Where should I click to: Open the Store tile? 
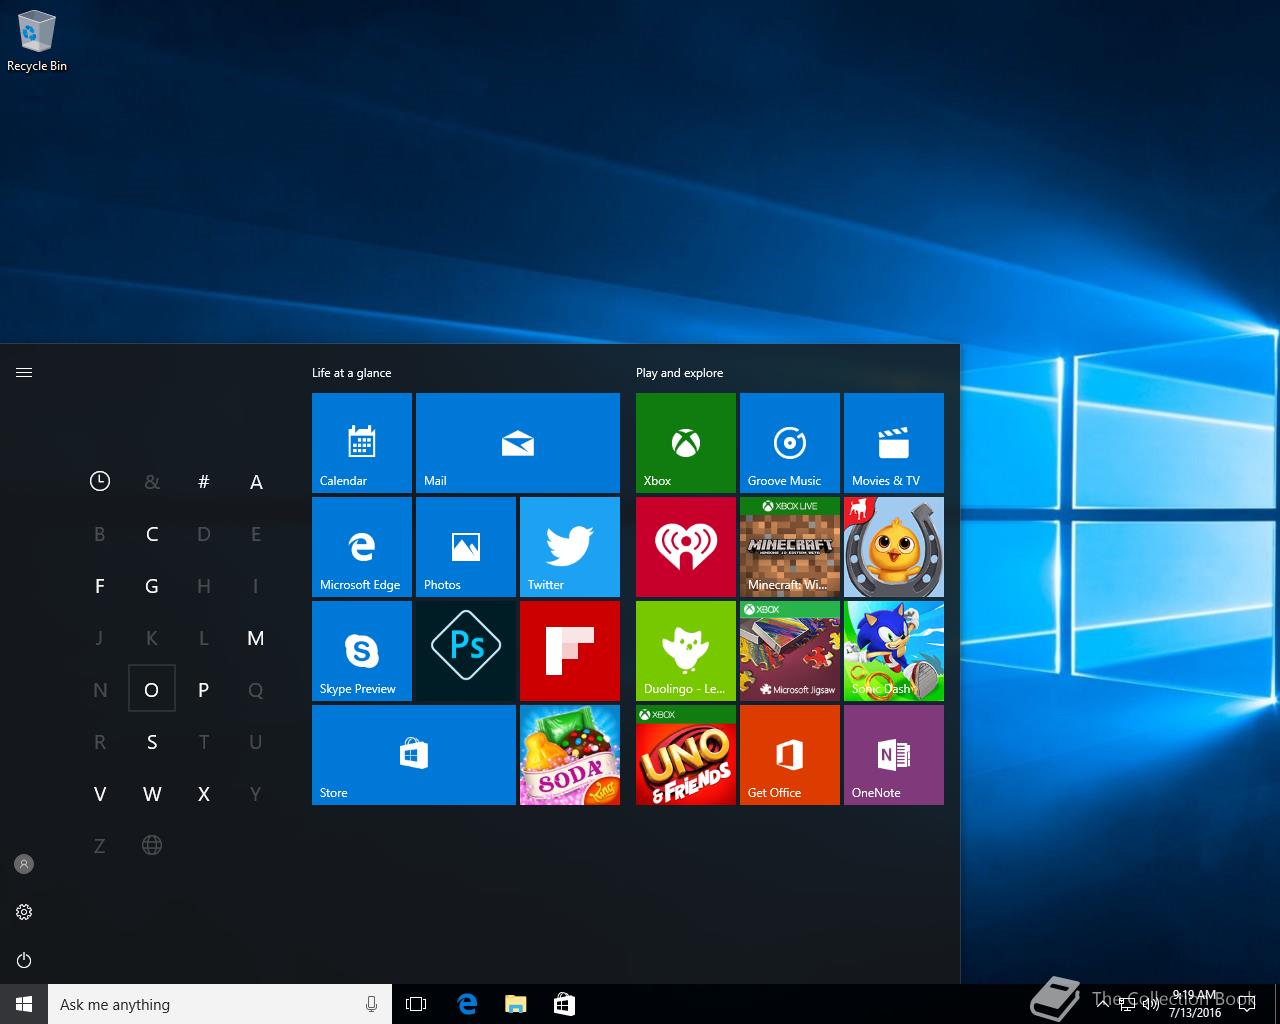414,755
